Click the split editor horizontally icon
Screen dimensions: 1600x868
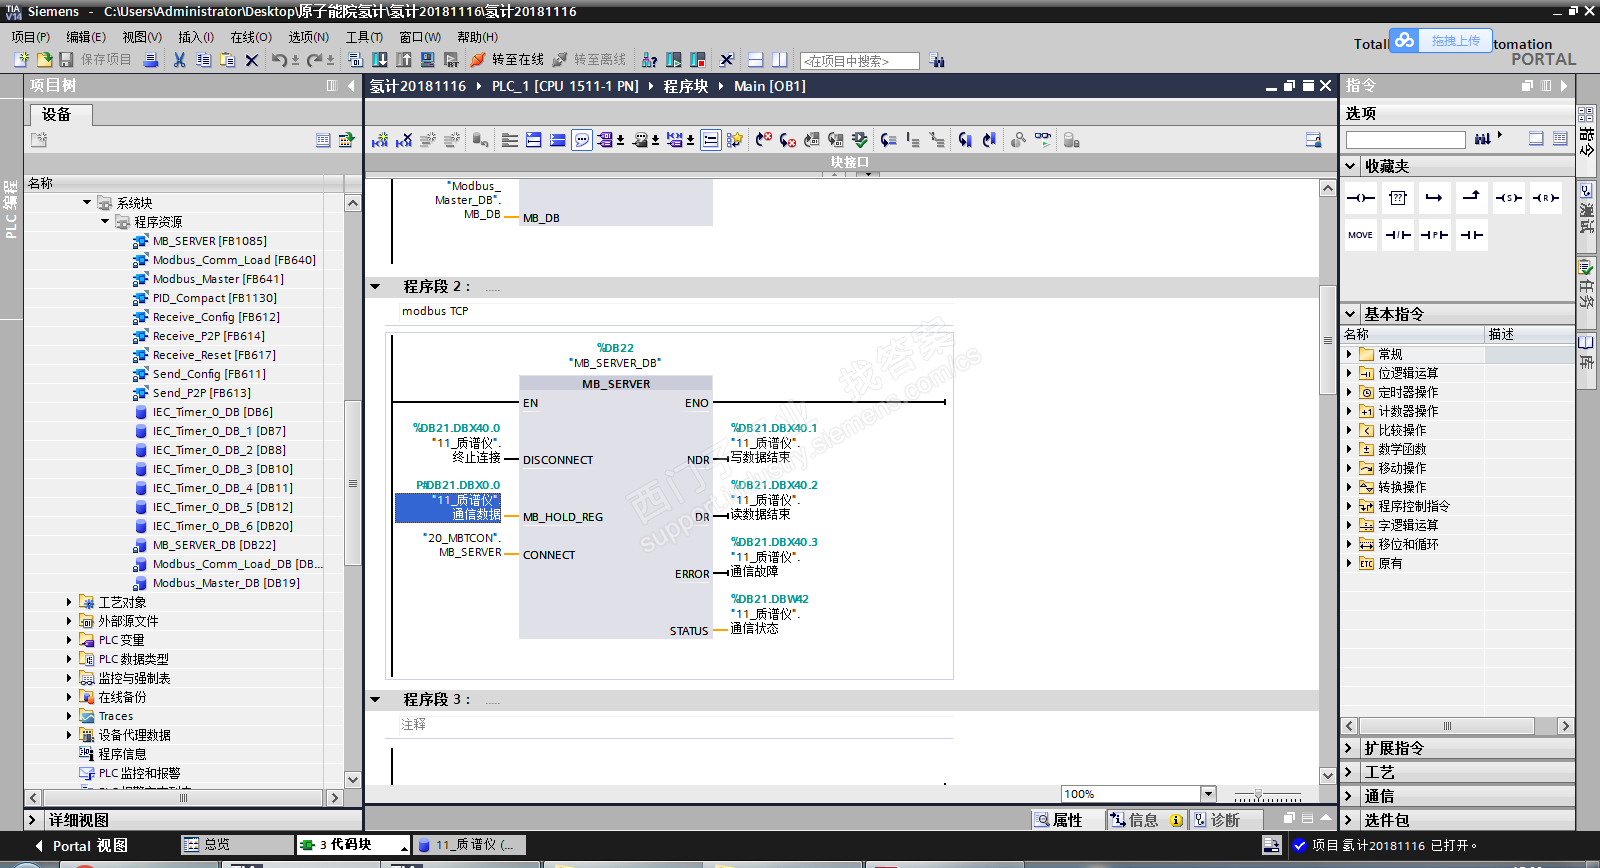(x=755, y=60)
